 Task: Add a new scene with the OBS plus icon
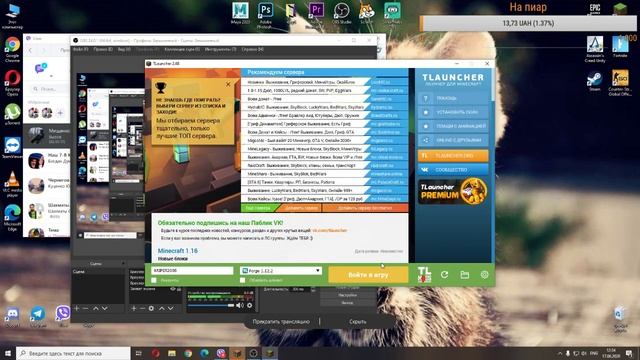[x=76, y=308]
